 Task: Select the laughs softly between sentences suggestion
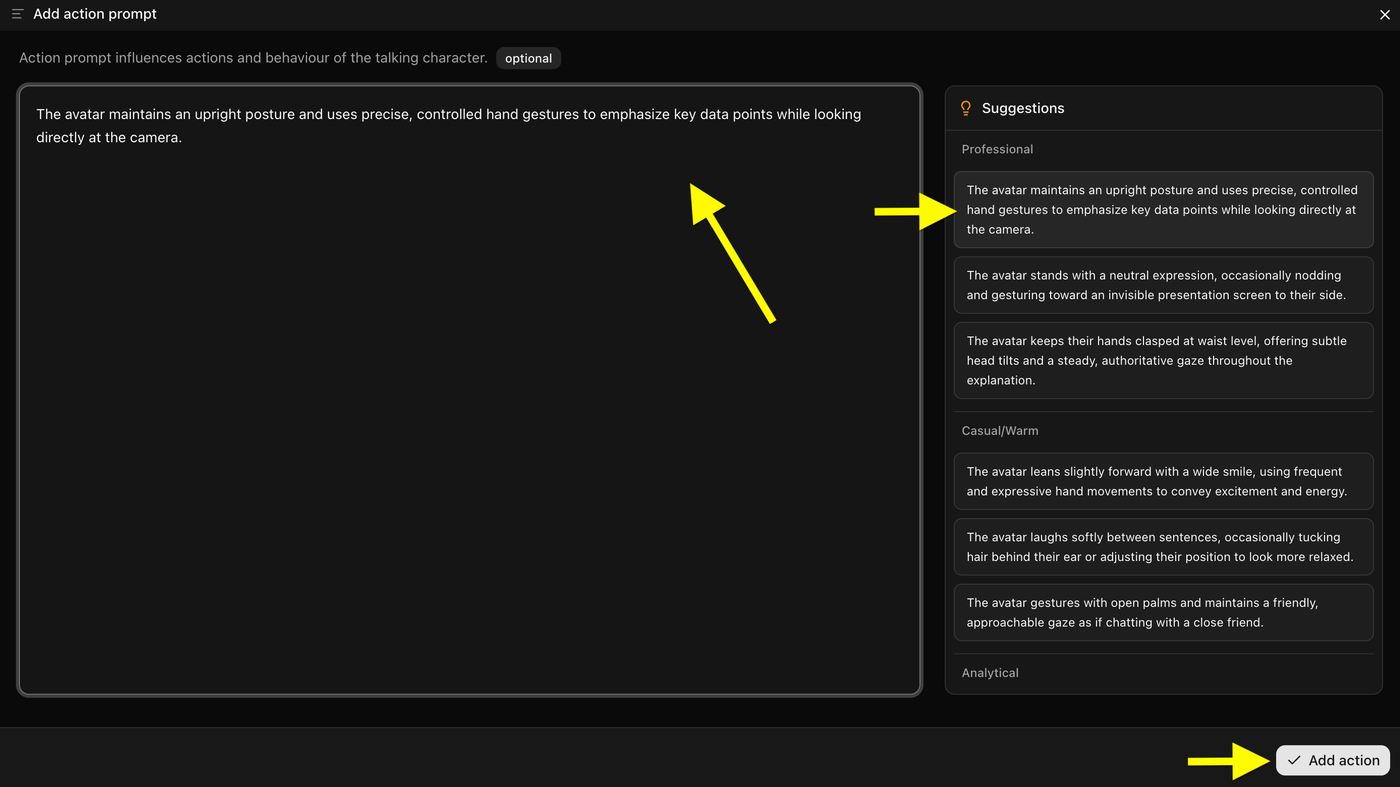point(1163,547)
